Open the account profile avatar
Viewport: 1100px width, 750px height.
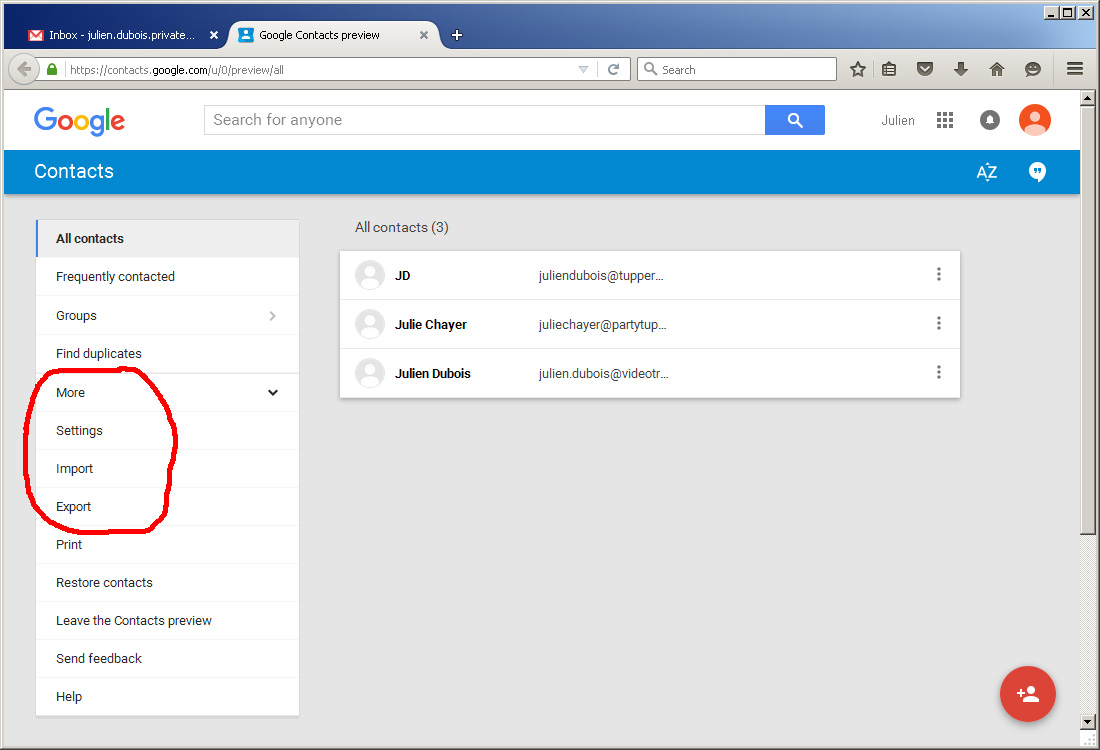tap(1034, 120)
